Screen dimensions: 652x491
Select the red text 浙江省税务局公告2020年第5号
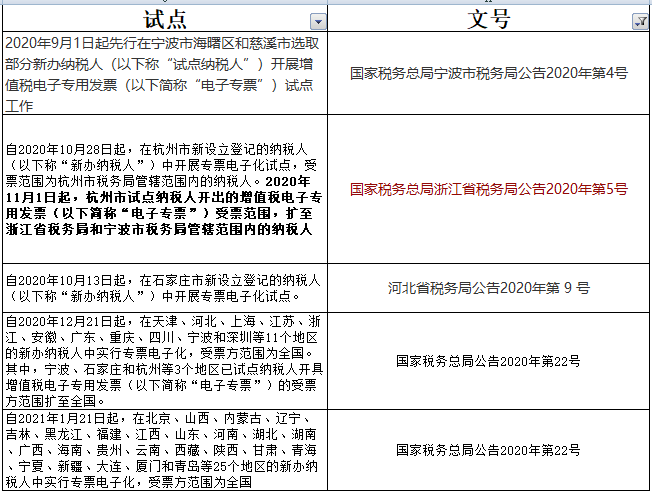click(489, 188)
